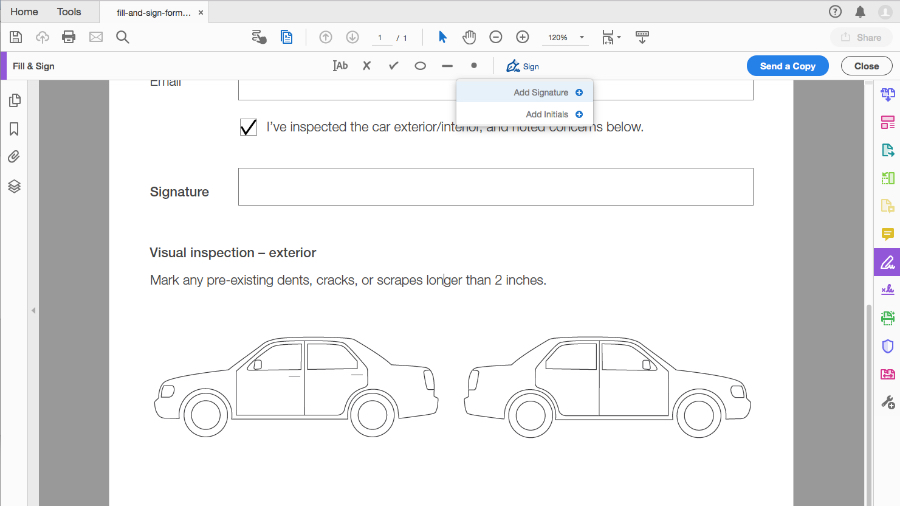Select the Add Text tool

(340, 66)
